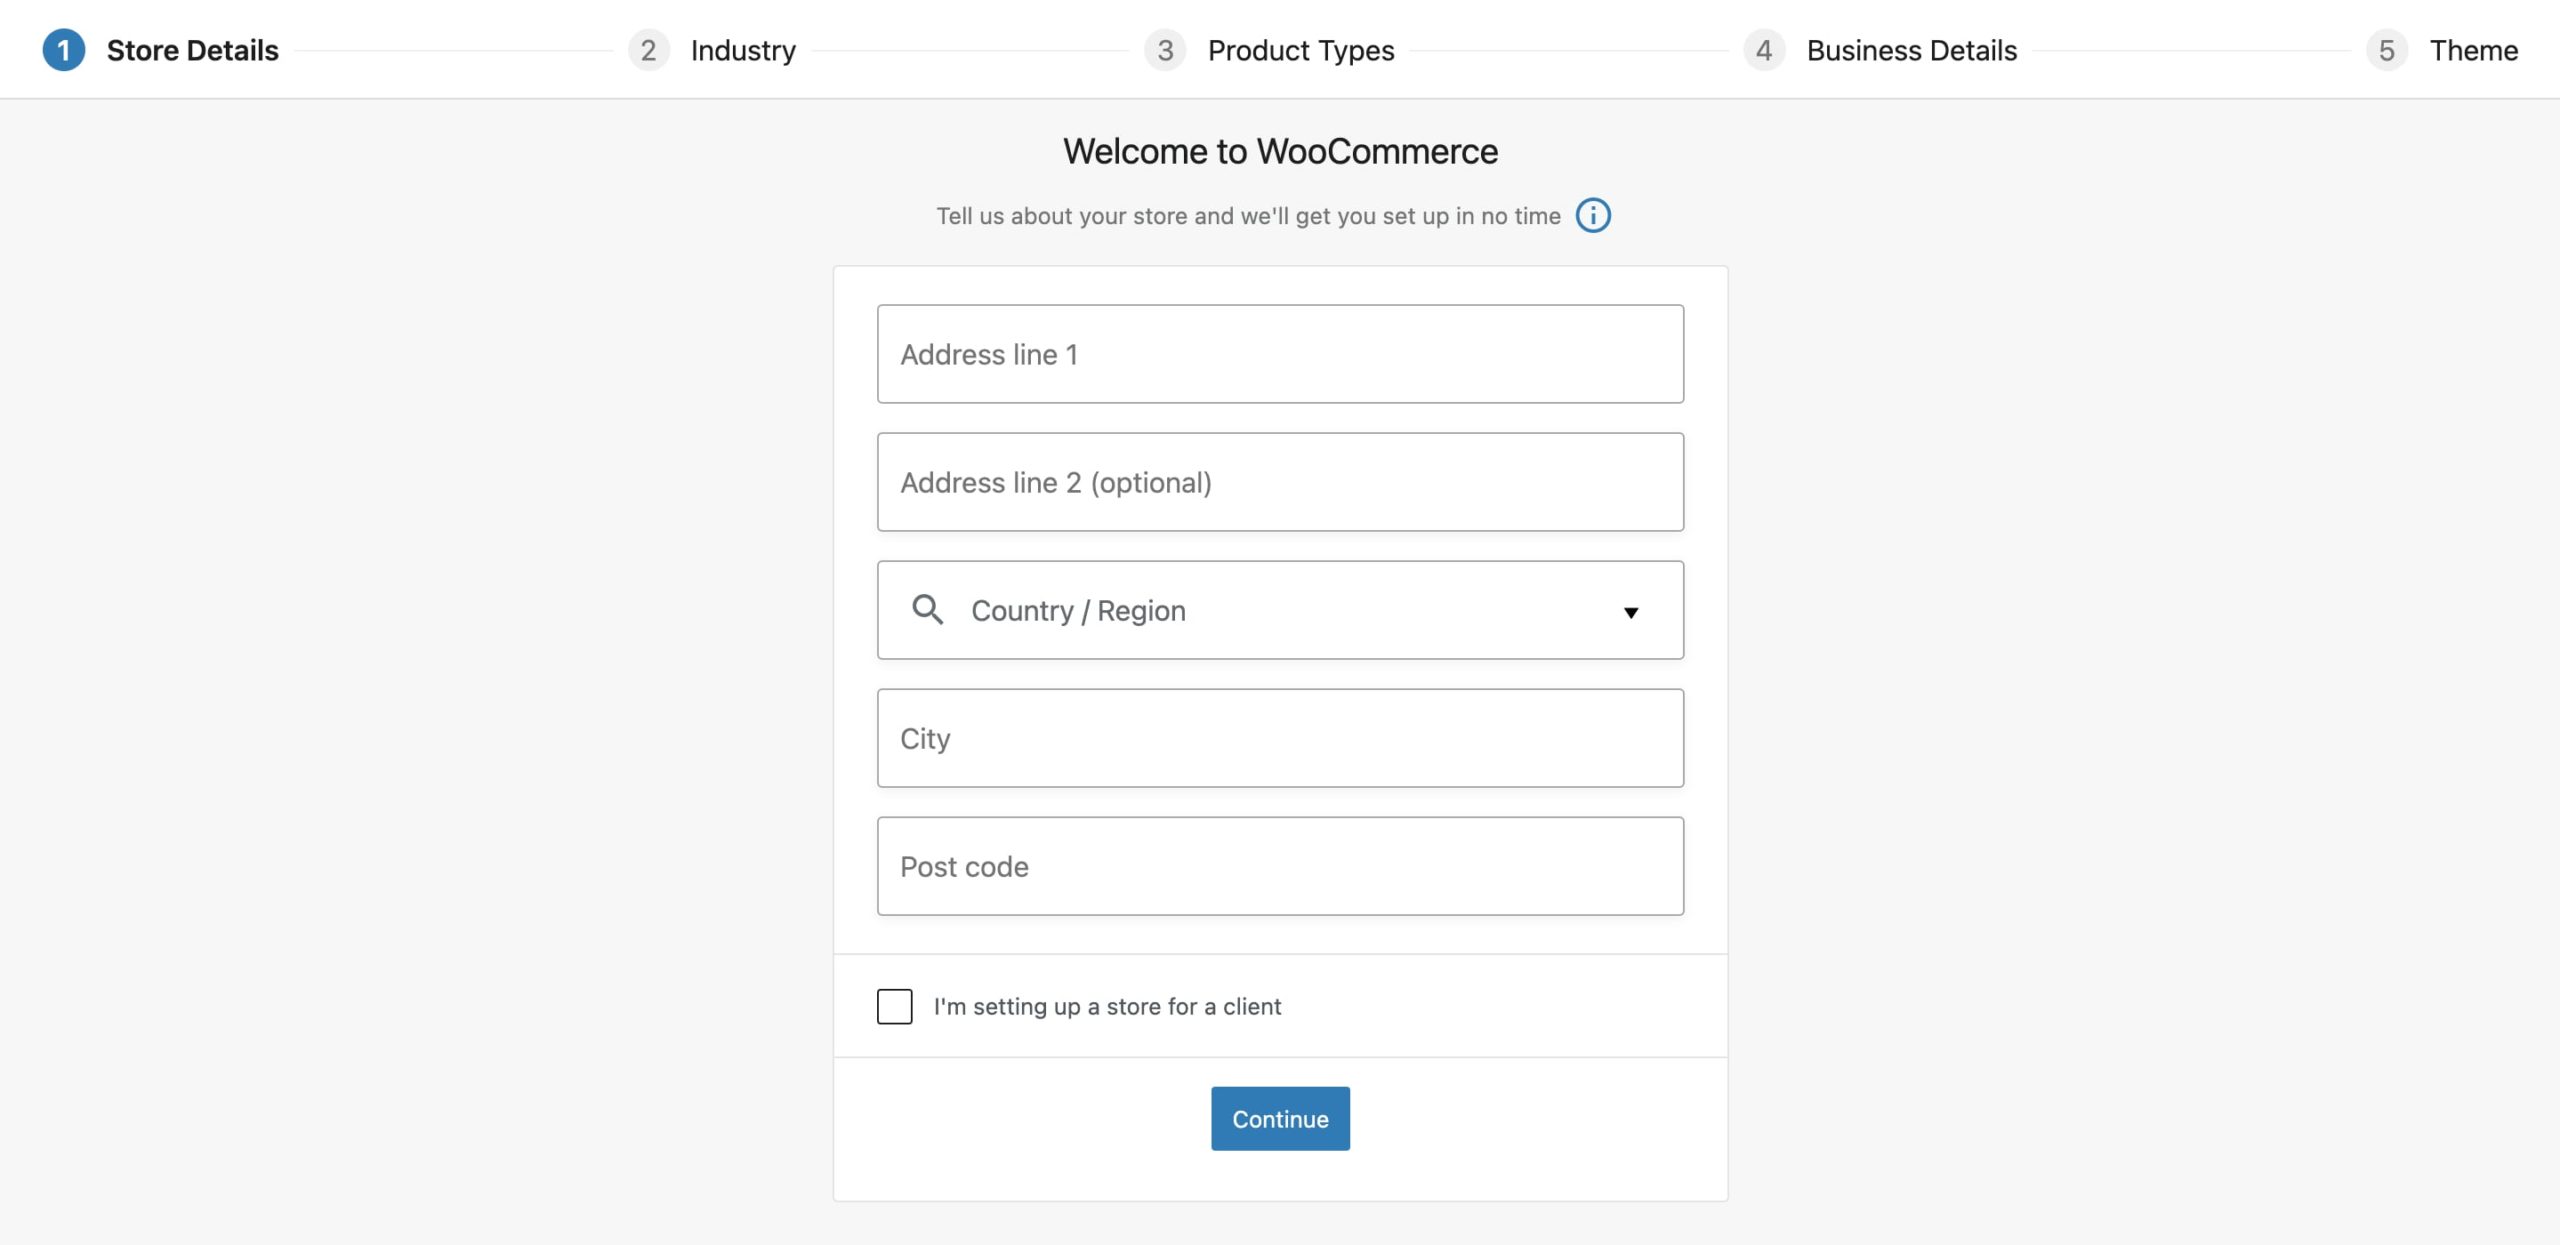Click the step 3 circle icon

(1165, 50)
